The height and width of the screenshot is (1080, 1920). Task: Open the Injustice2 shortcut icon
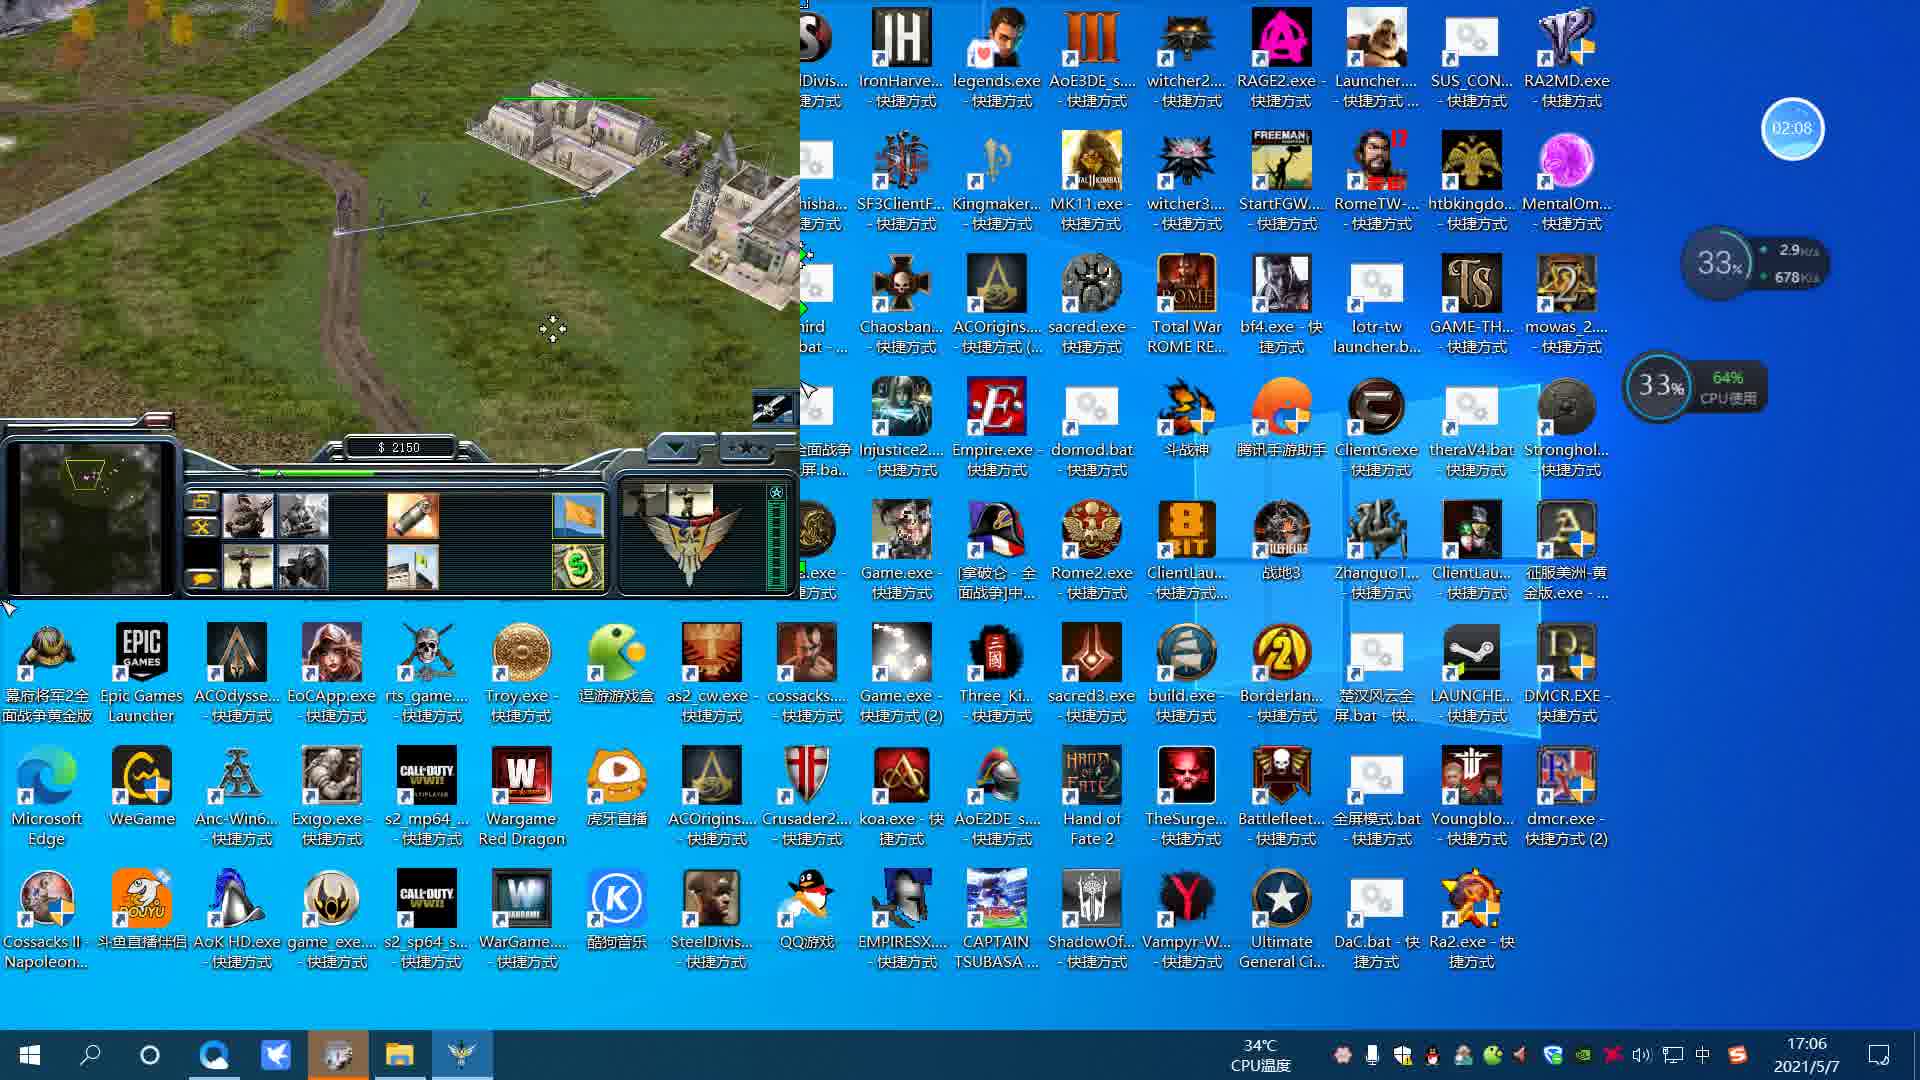(x=901, y=427)
